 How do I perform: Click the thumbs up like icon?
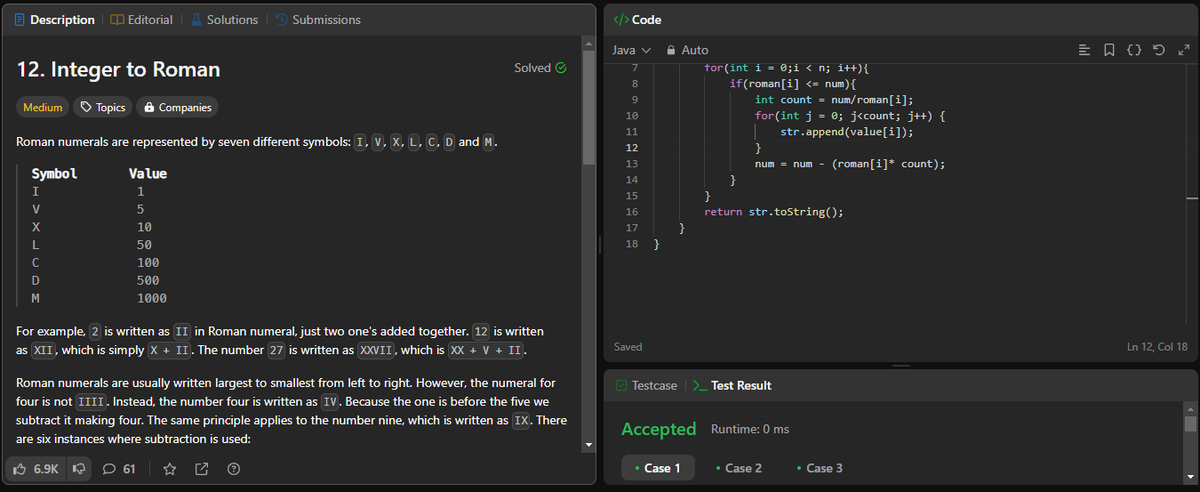[x=22, y=468]
